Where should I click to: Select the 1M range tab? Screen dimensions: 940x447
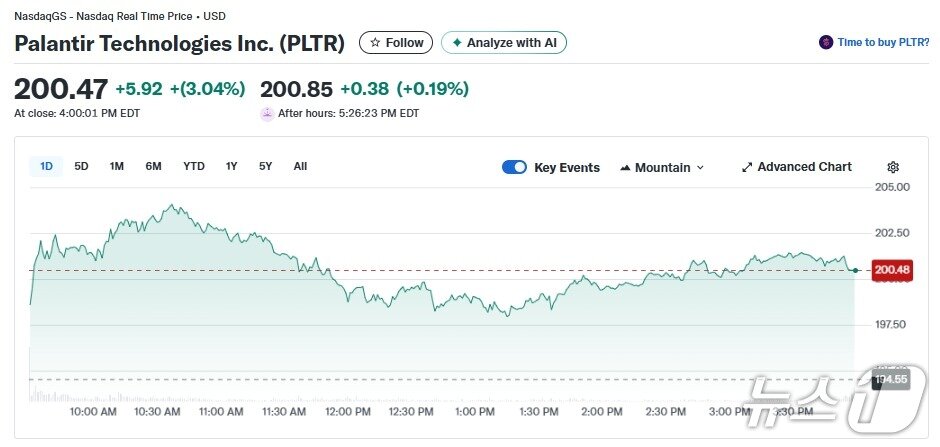(x=117, y=166)
